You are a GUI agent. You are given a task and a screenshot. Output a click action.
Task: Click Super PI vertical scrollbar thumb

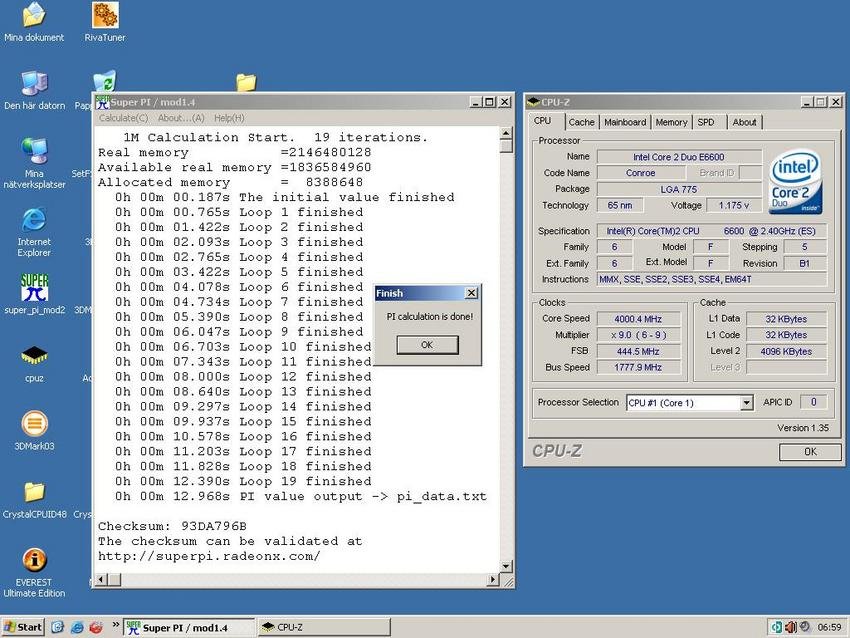coord(506,146)
